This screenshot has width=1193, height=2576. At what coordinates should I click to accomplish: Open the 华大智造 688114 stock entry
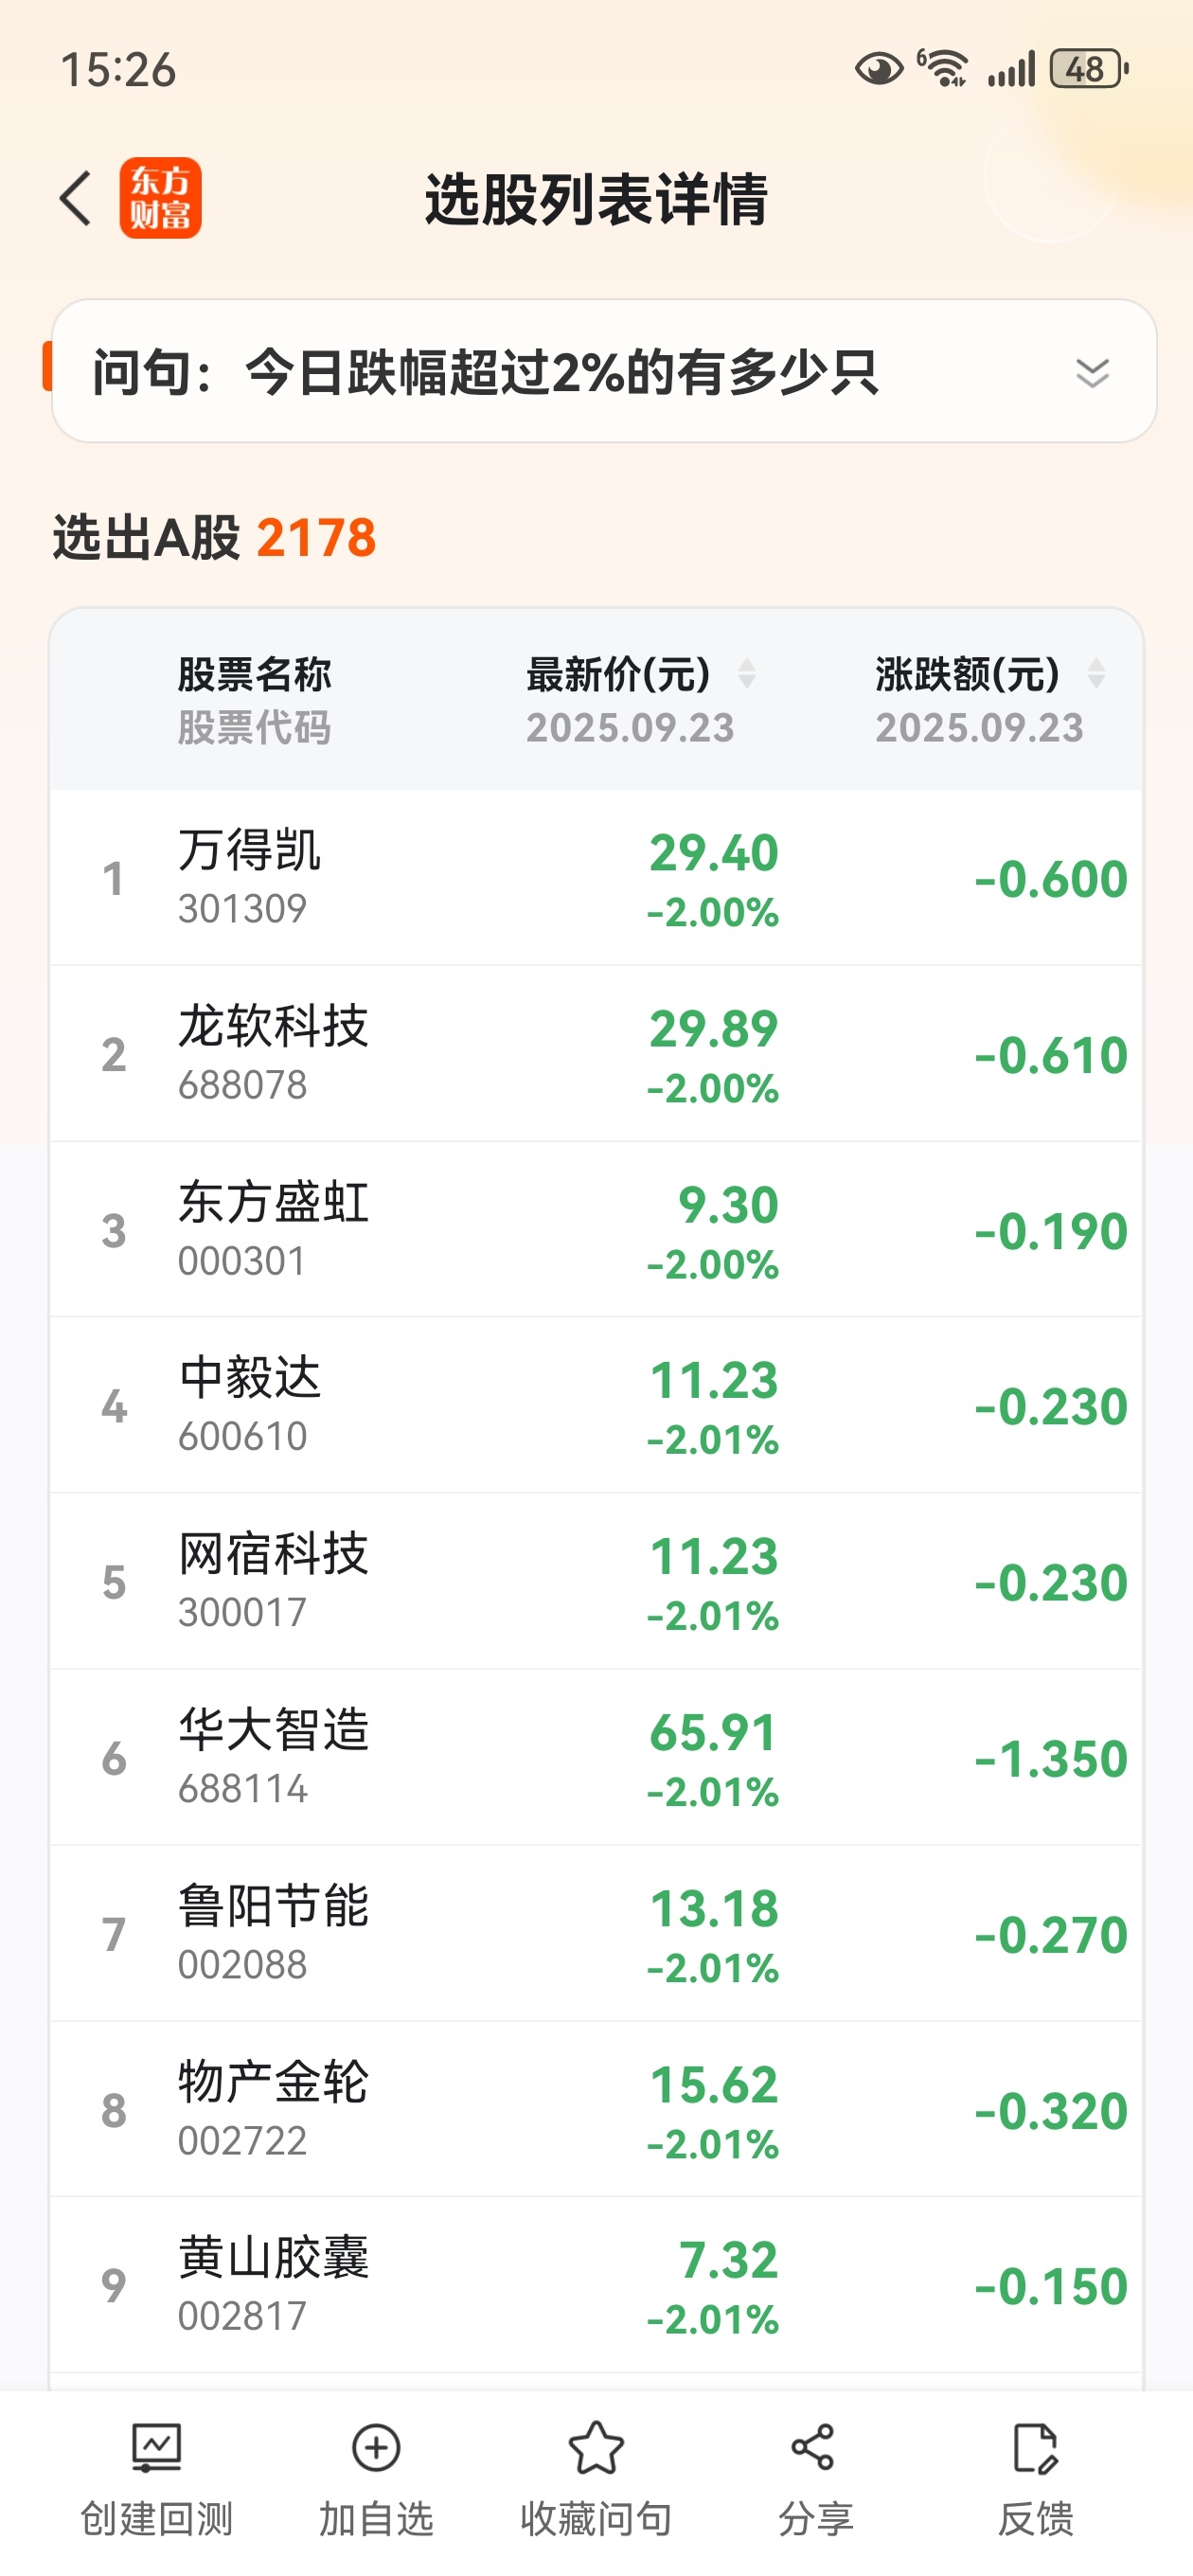596,1759
